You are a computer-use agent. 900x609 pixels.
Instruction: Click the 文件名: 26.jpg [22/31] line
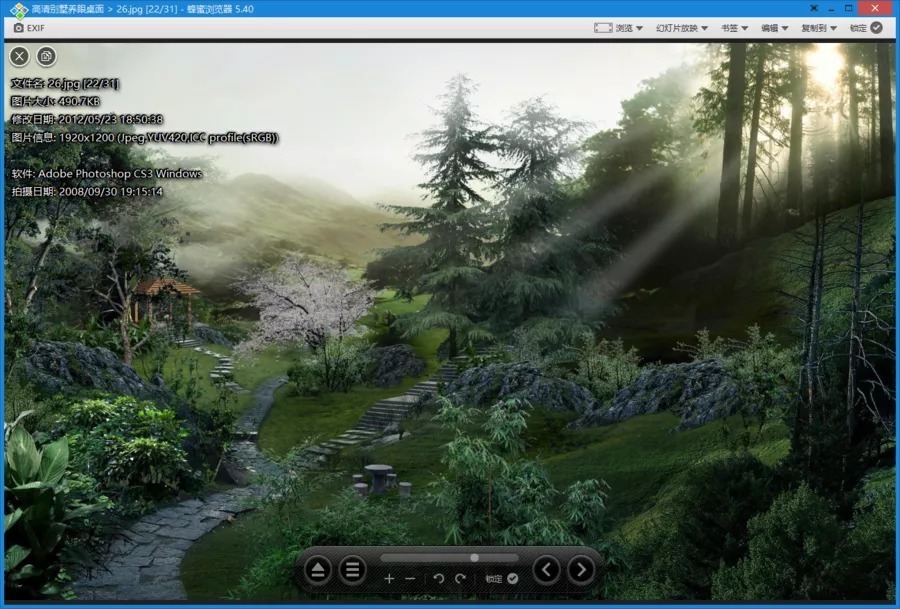click(x=65, y=84)
